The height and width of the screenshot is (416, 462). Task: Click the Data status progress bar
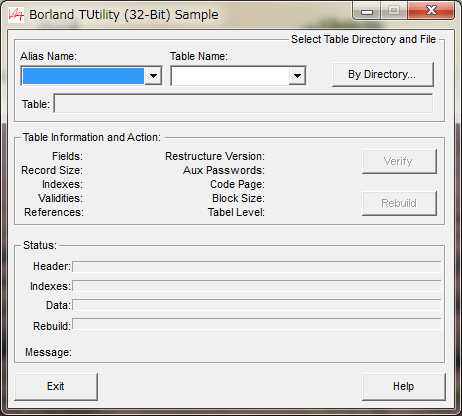click(257, 305)
